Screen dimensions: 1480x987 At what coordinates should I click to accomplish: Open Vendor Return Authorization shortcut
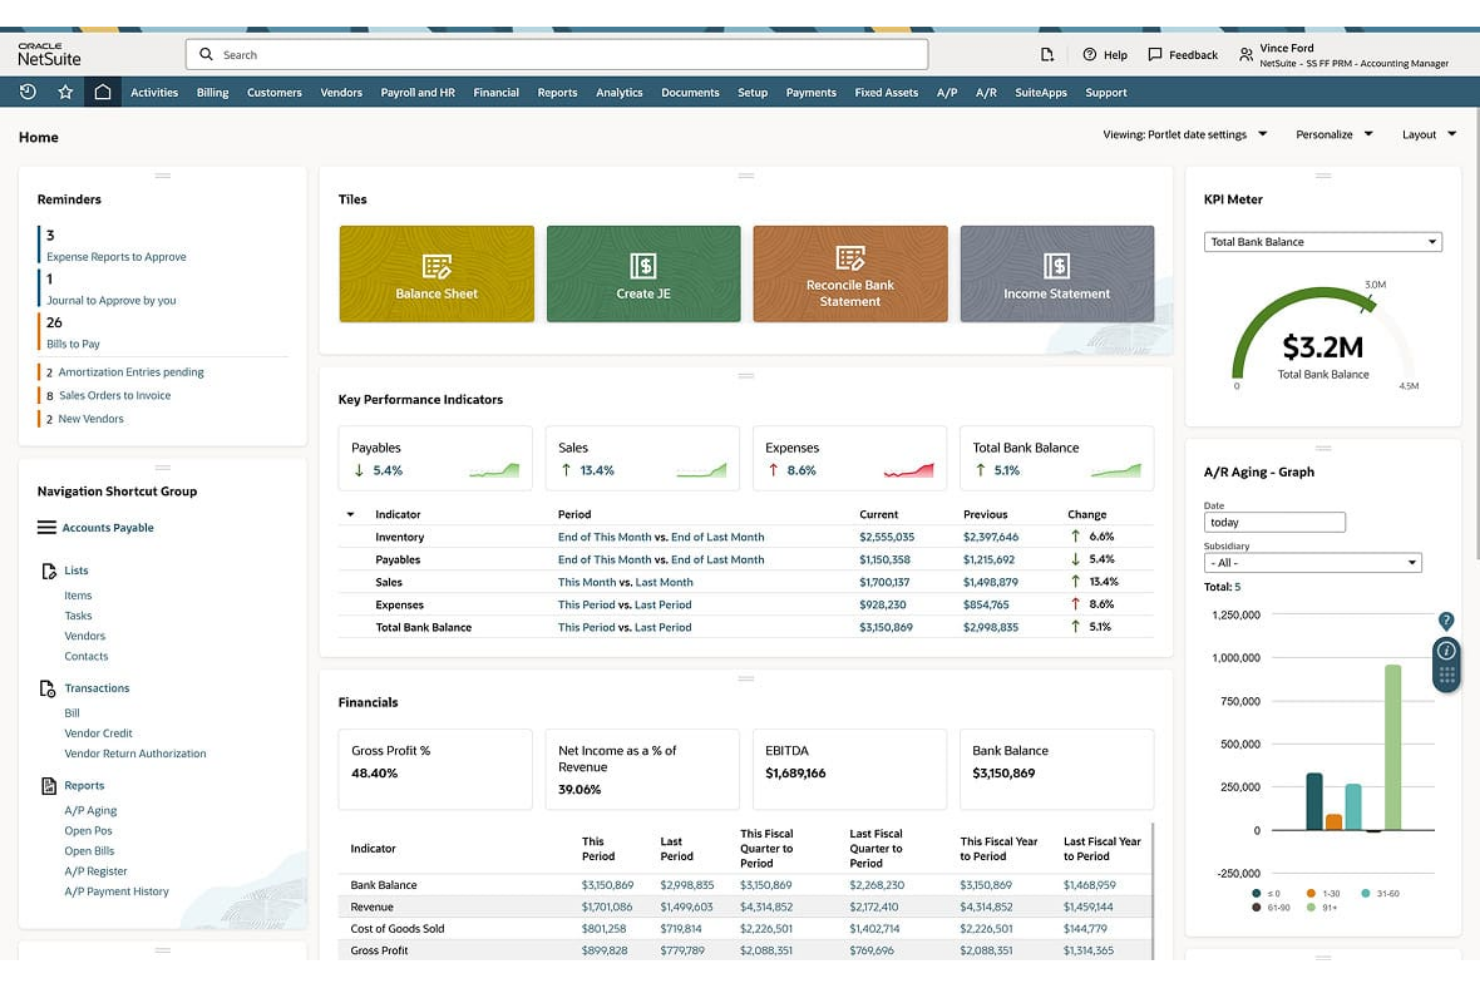pos(135,754)
